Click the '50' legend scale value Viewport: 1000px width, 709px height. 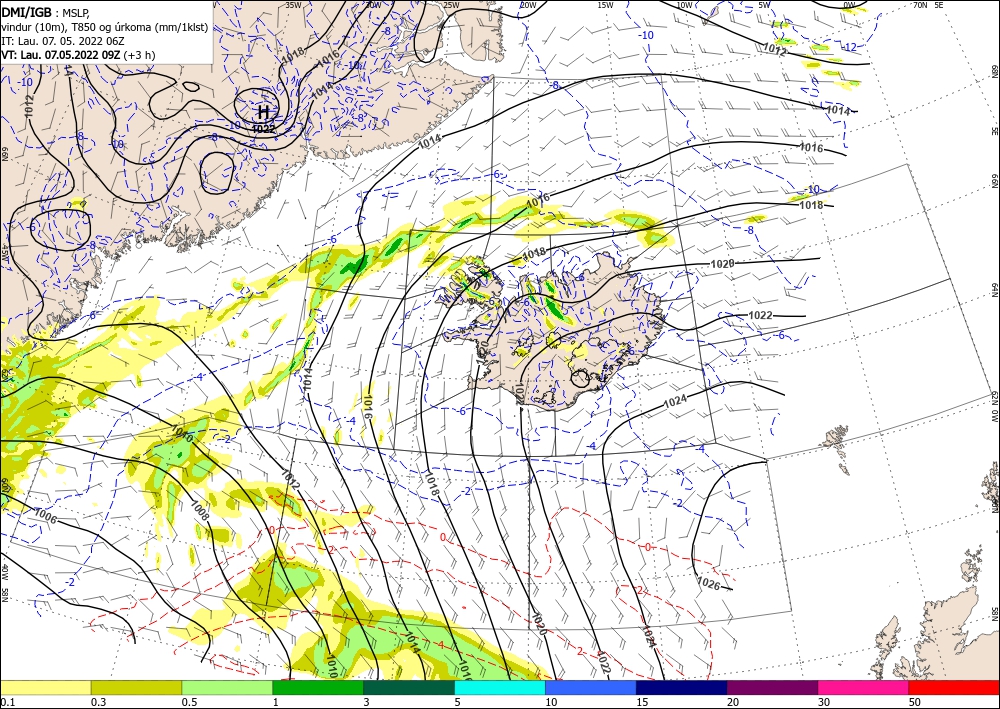coord(915,702)
